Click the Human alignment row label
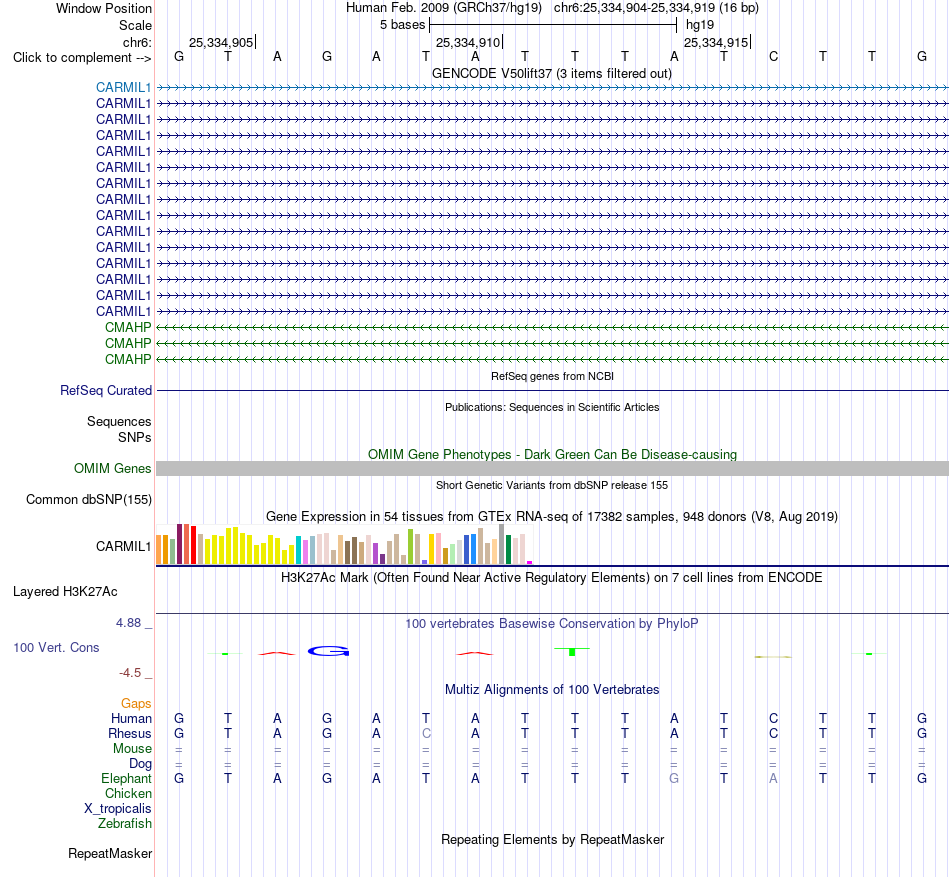 click(x=131, y=719)
